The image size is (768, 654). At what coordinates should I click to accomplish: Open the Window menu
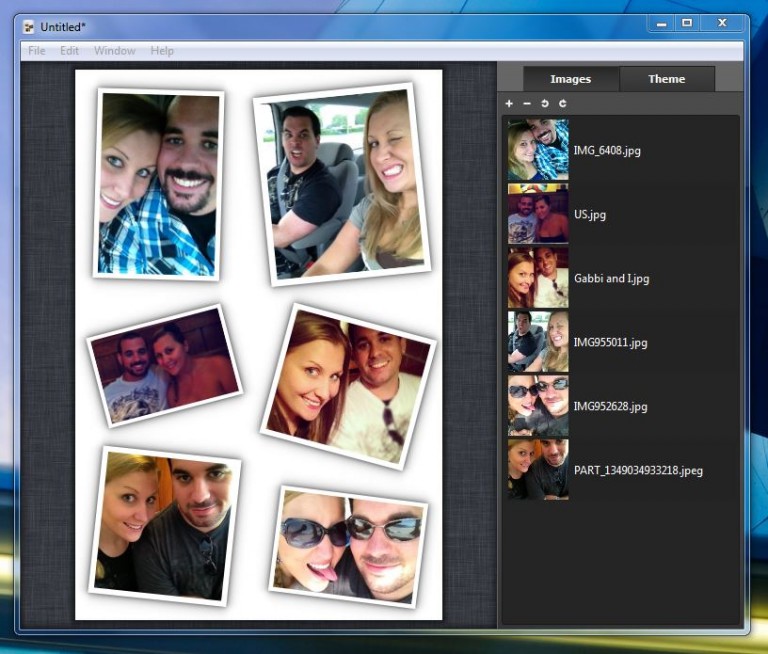(x=115, y=51)
